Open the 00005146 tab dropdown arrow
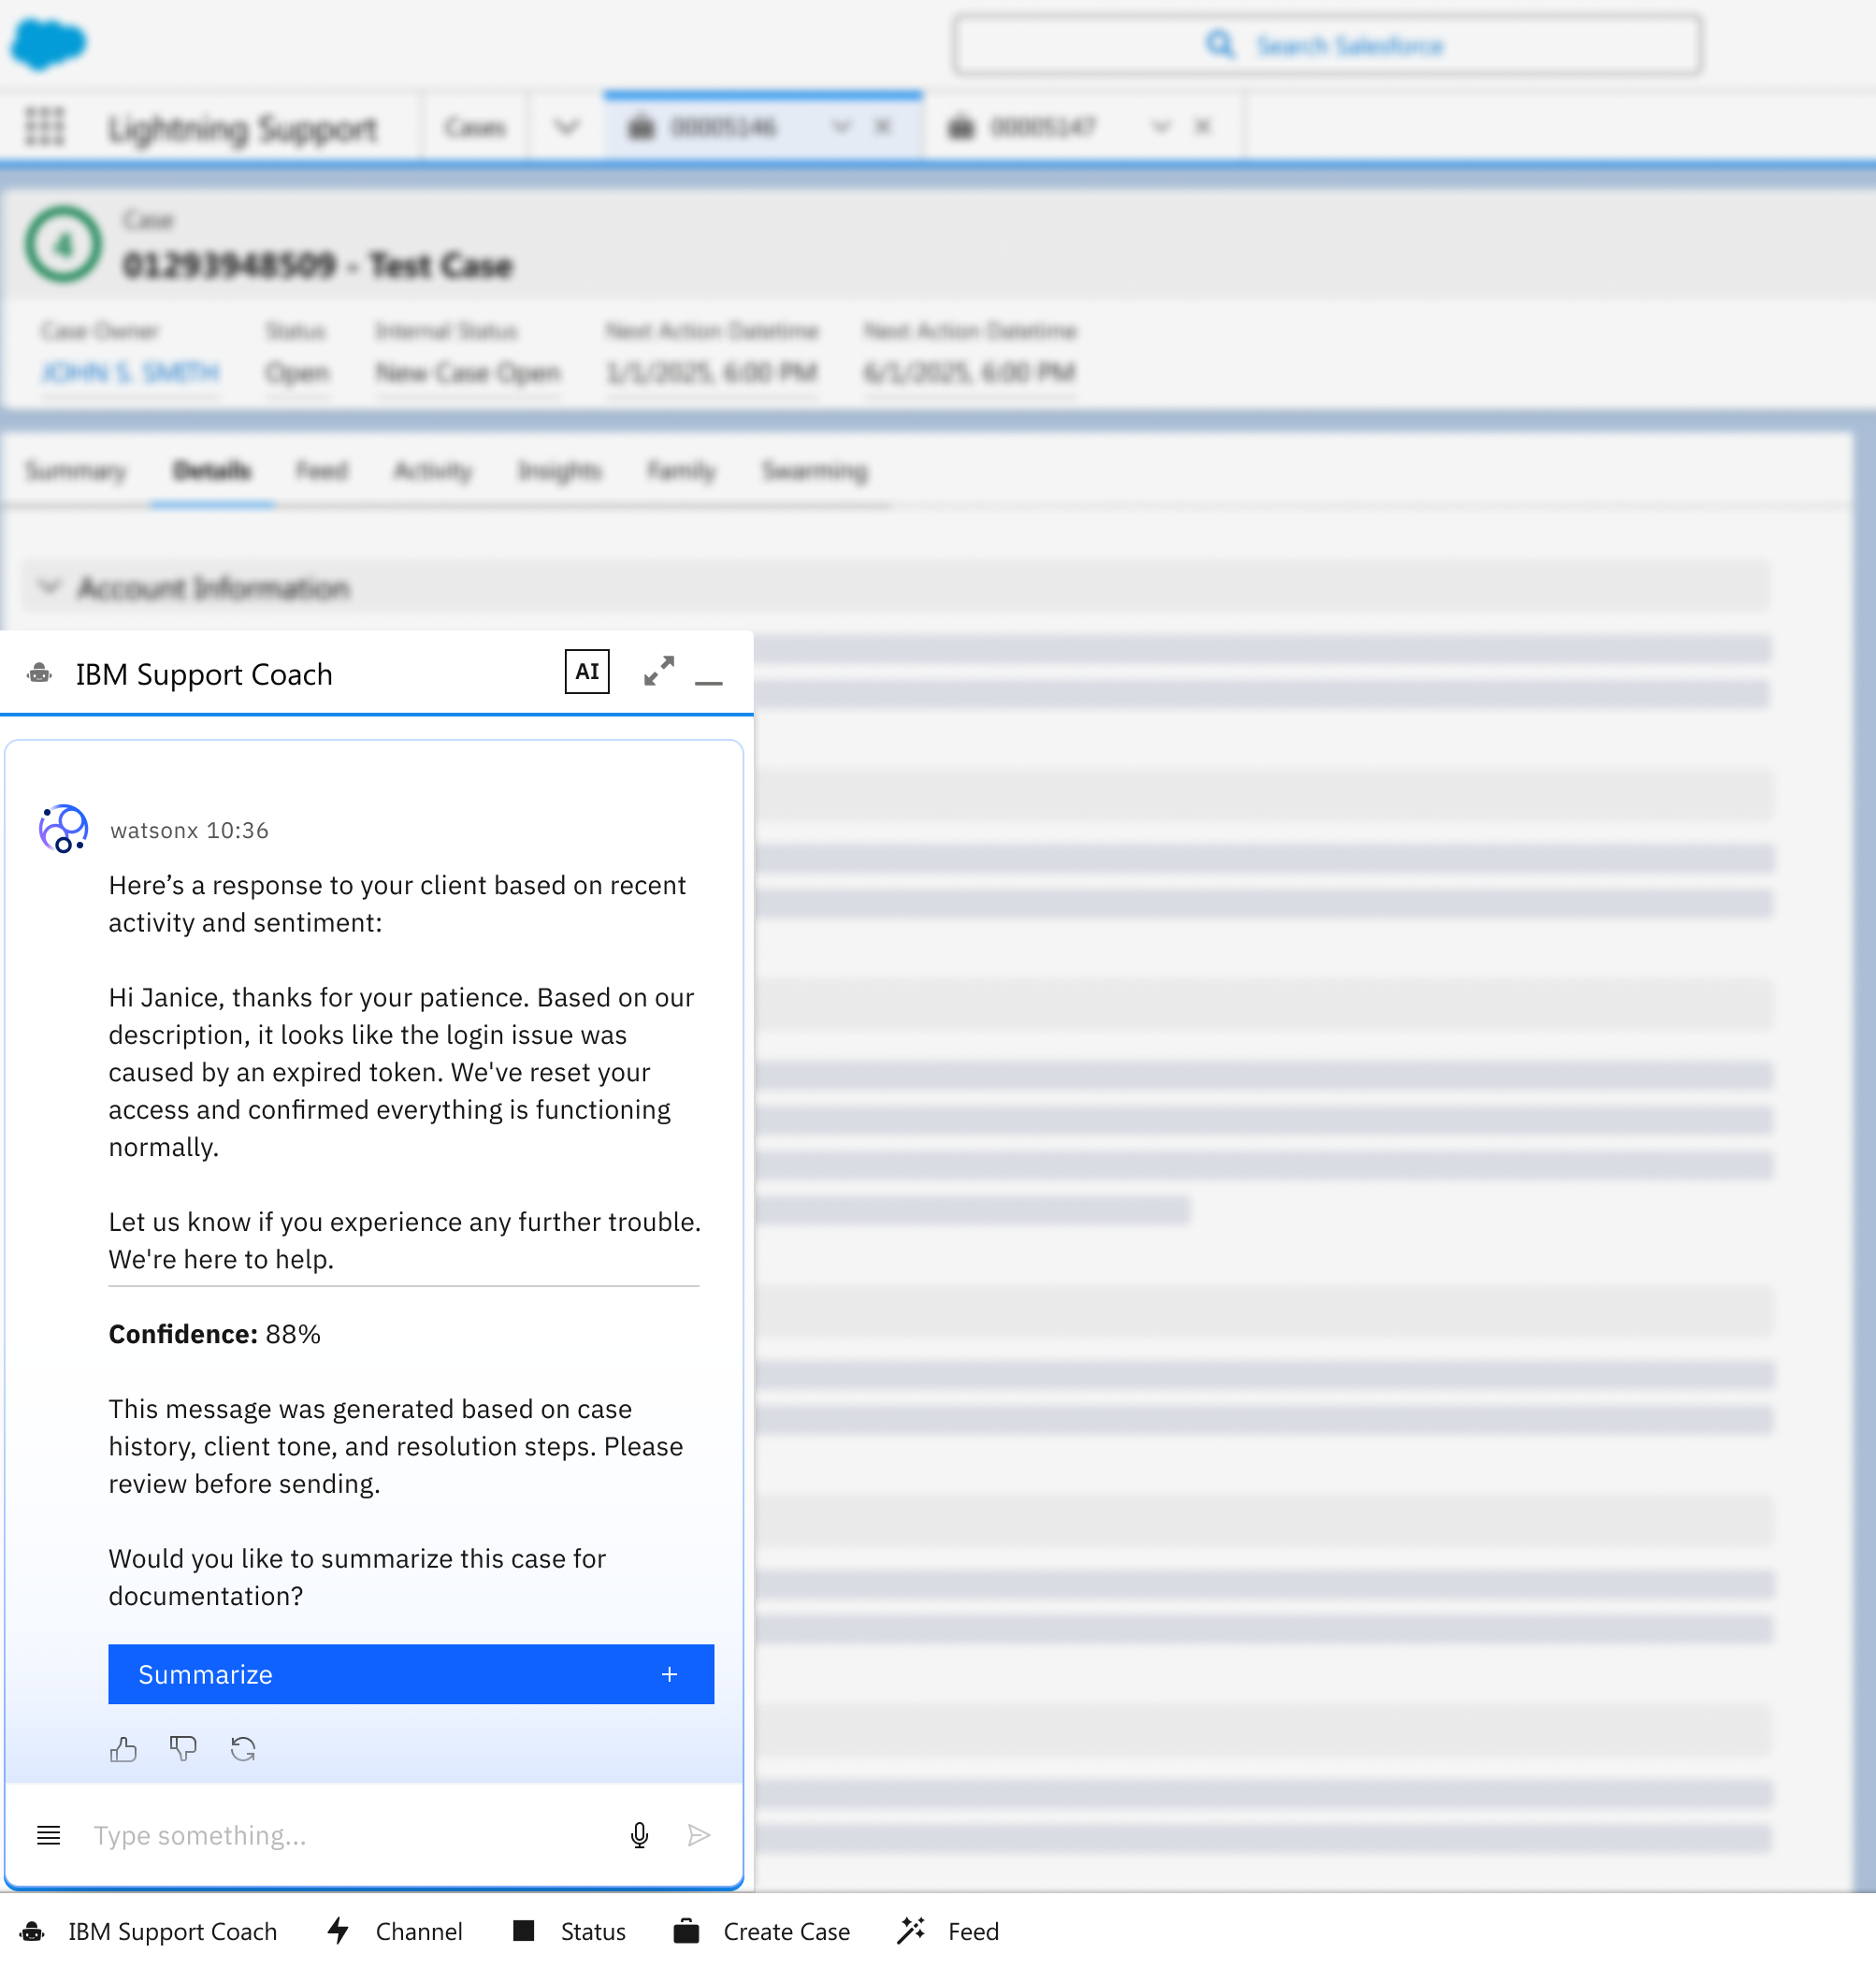The image size is (1876, 1968). pyautogui.click(x=841, y=127)
